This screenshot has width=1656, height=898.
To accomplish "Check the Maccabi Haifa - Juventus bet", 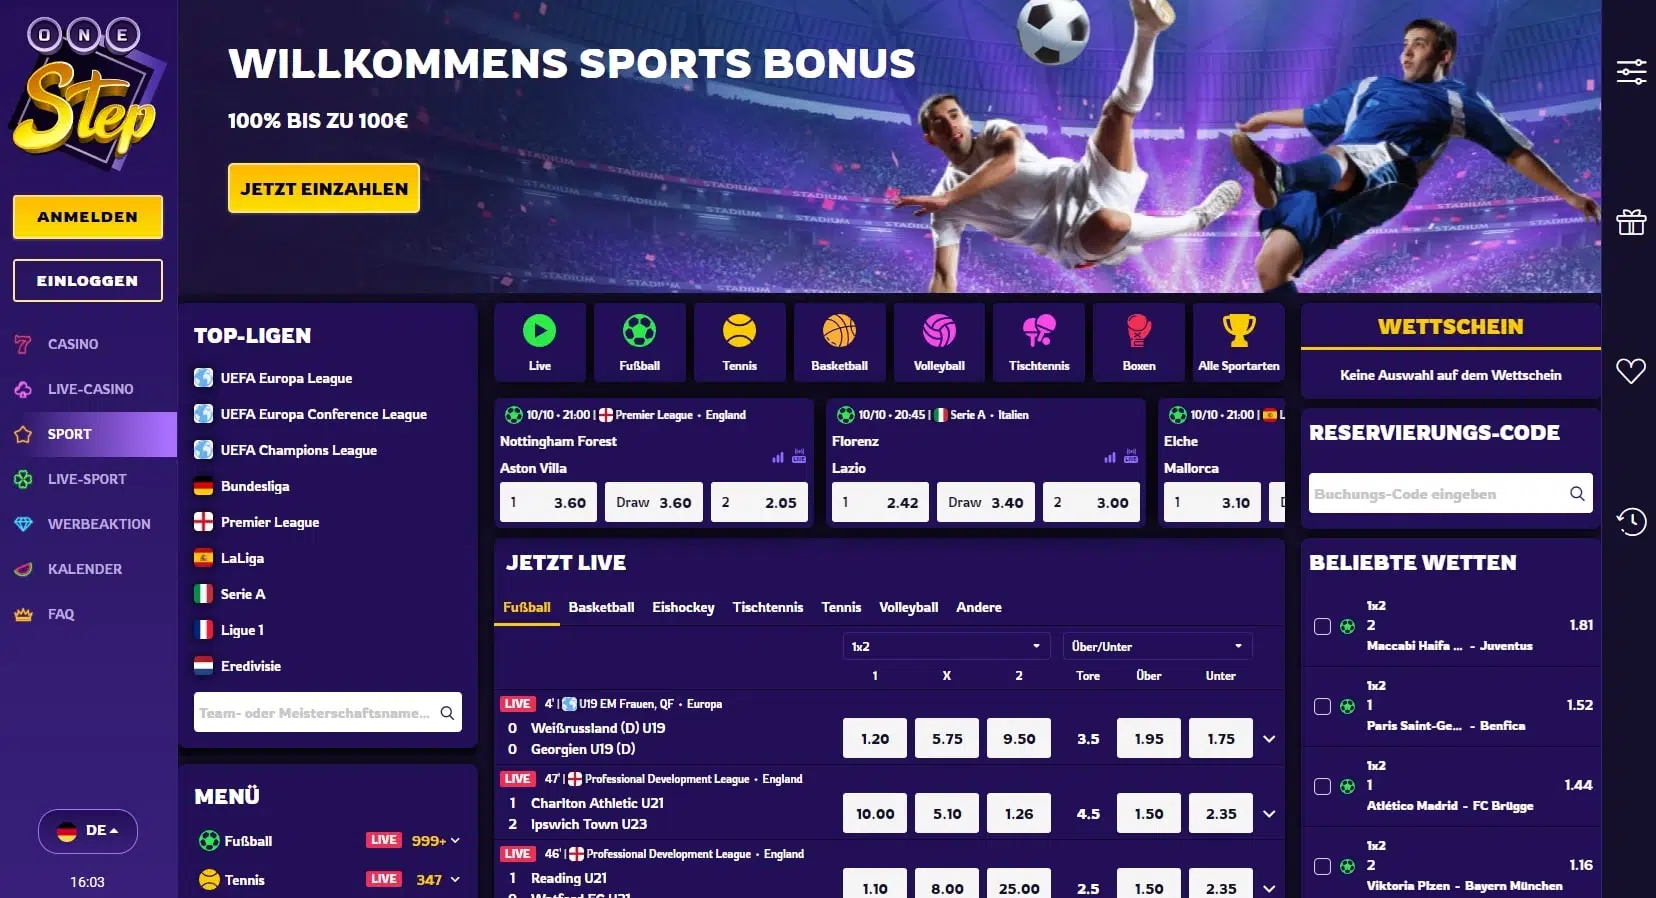I will pos(1322,626).
